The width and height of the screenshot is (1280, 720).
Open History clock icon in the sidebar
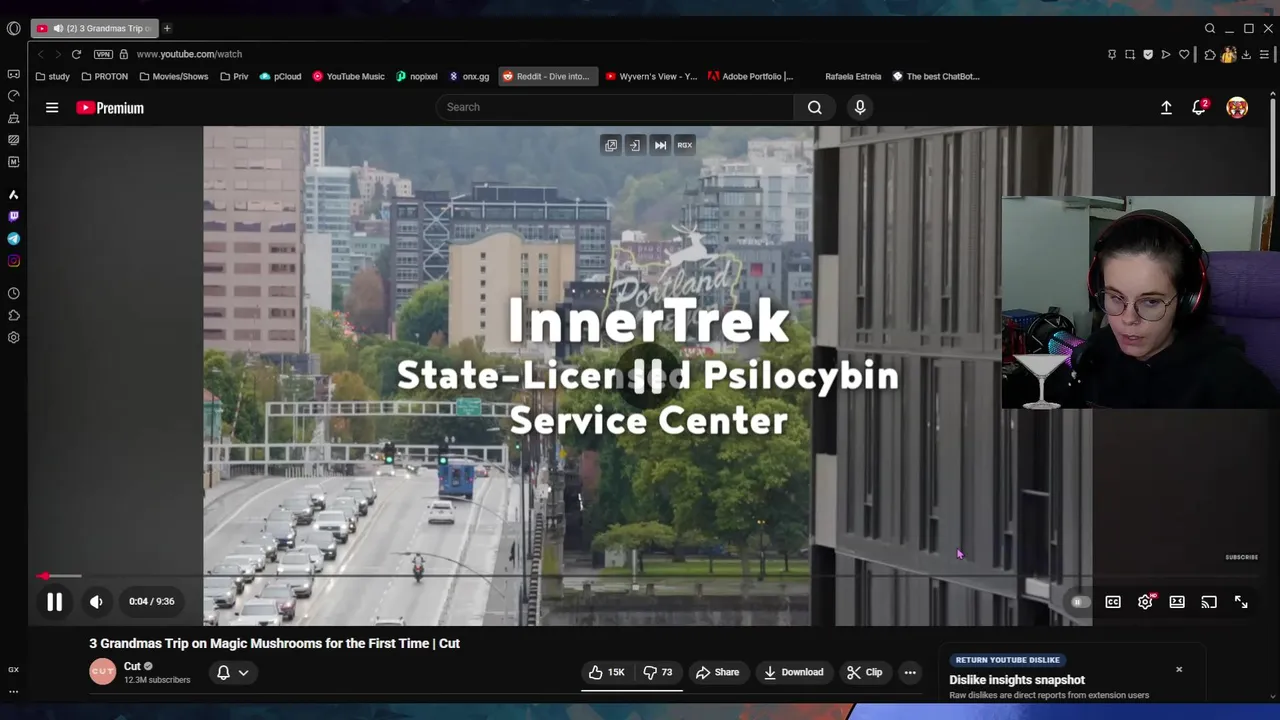coord(13,293)
